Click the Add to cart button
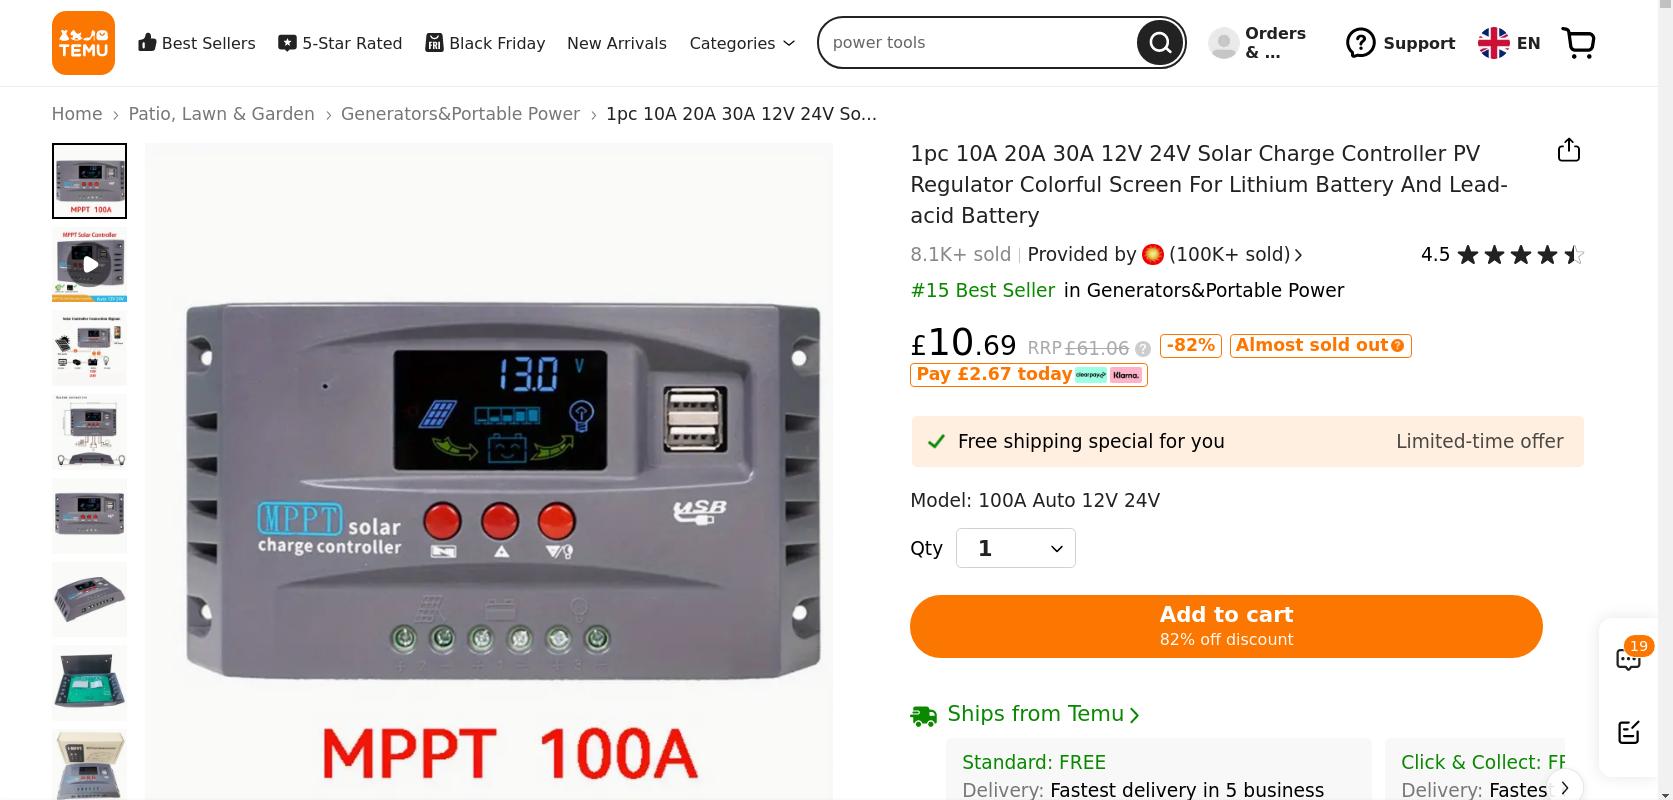The width and height of the screenshot is (1673, 800). 1226,626
